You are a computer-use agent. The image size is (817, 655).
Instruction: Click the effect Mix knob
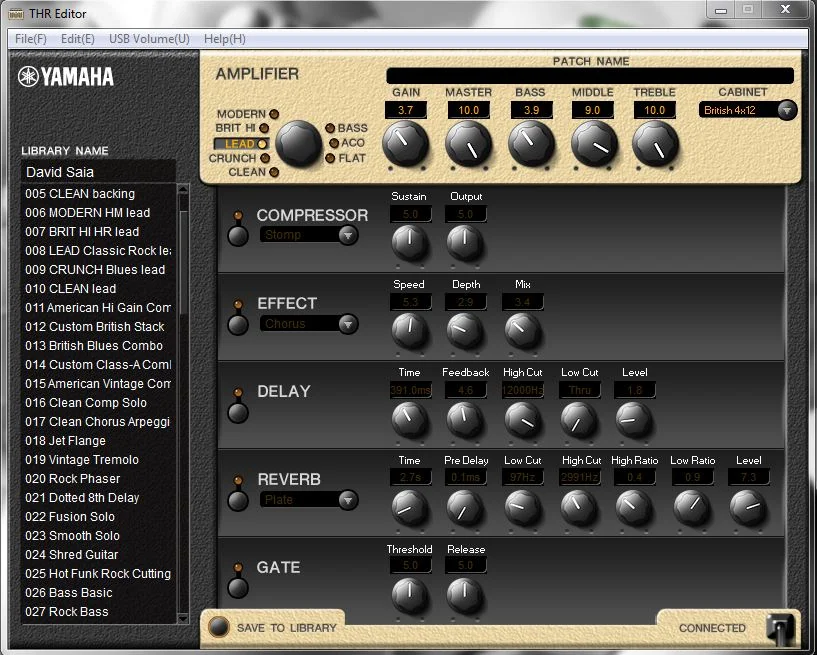coord(522,330)
